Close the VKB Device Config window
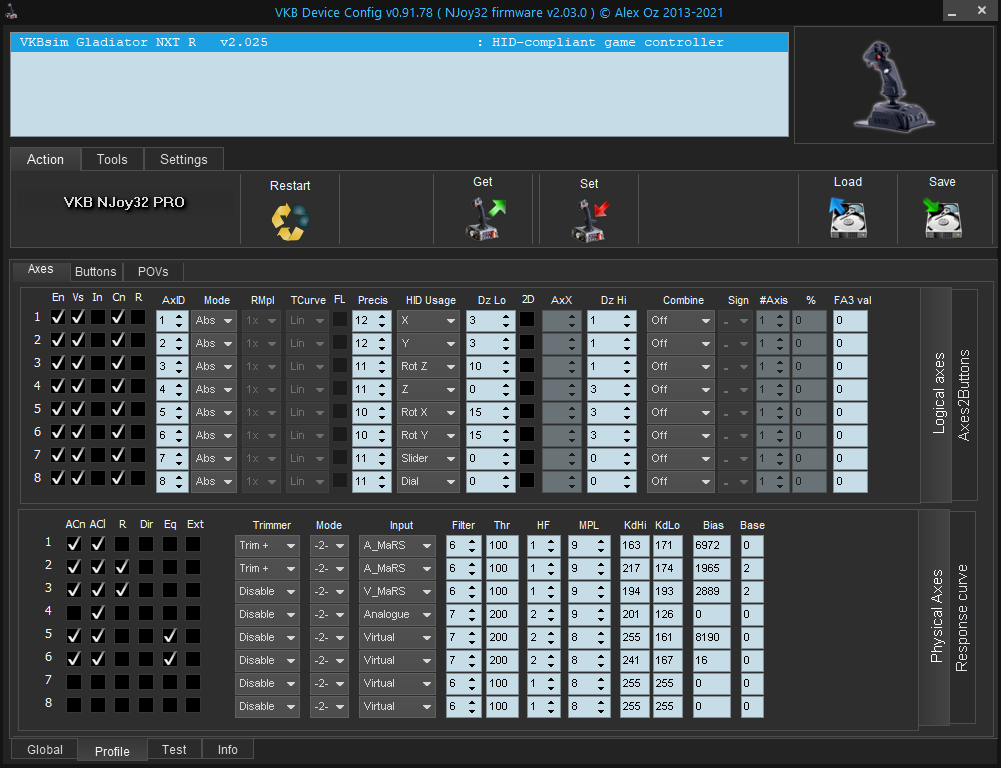Viewport: 1001px width, 768px height. tap(985, 11)
